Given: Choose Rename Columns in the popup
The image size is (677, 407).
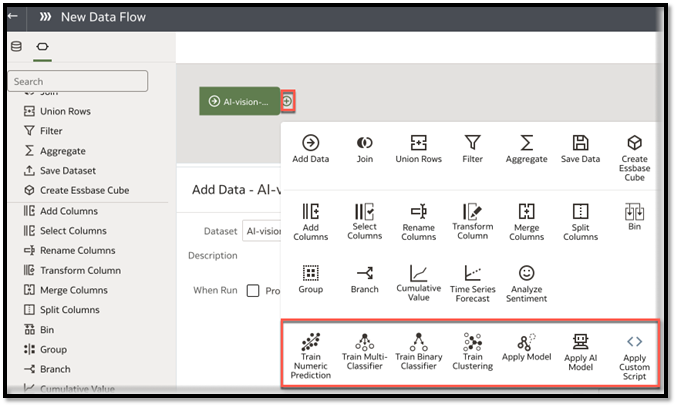Looking at the screenshot, I should 418,222.
